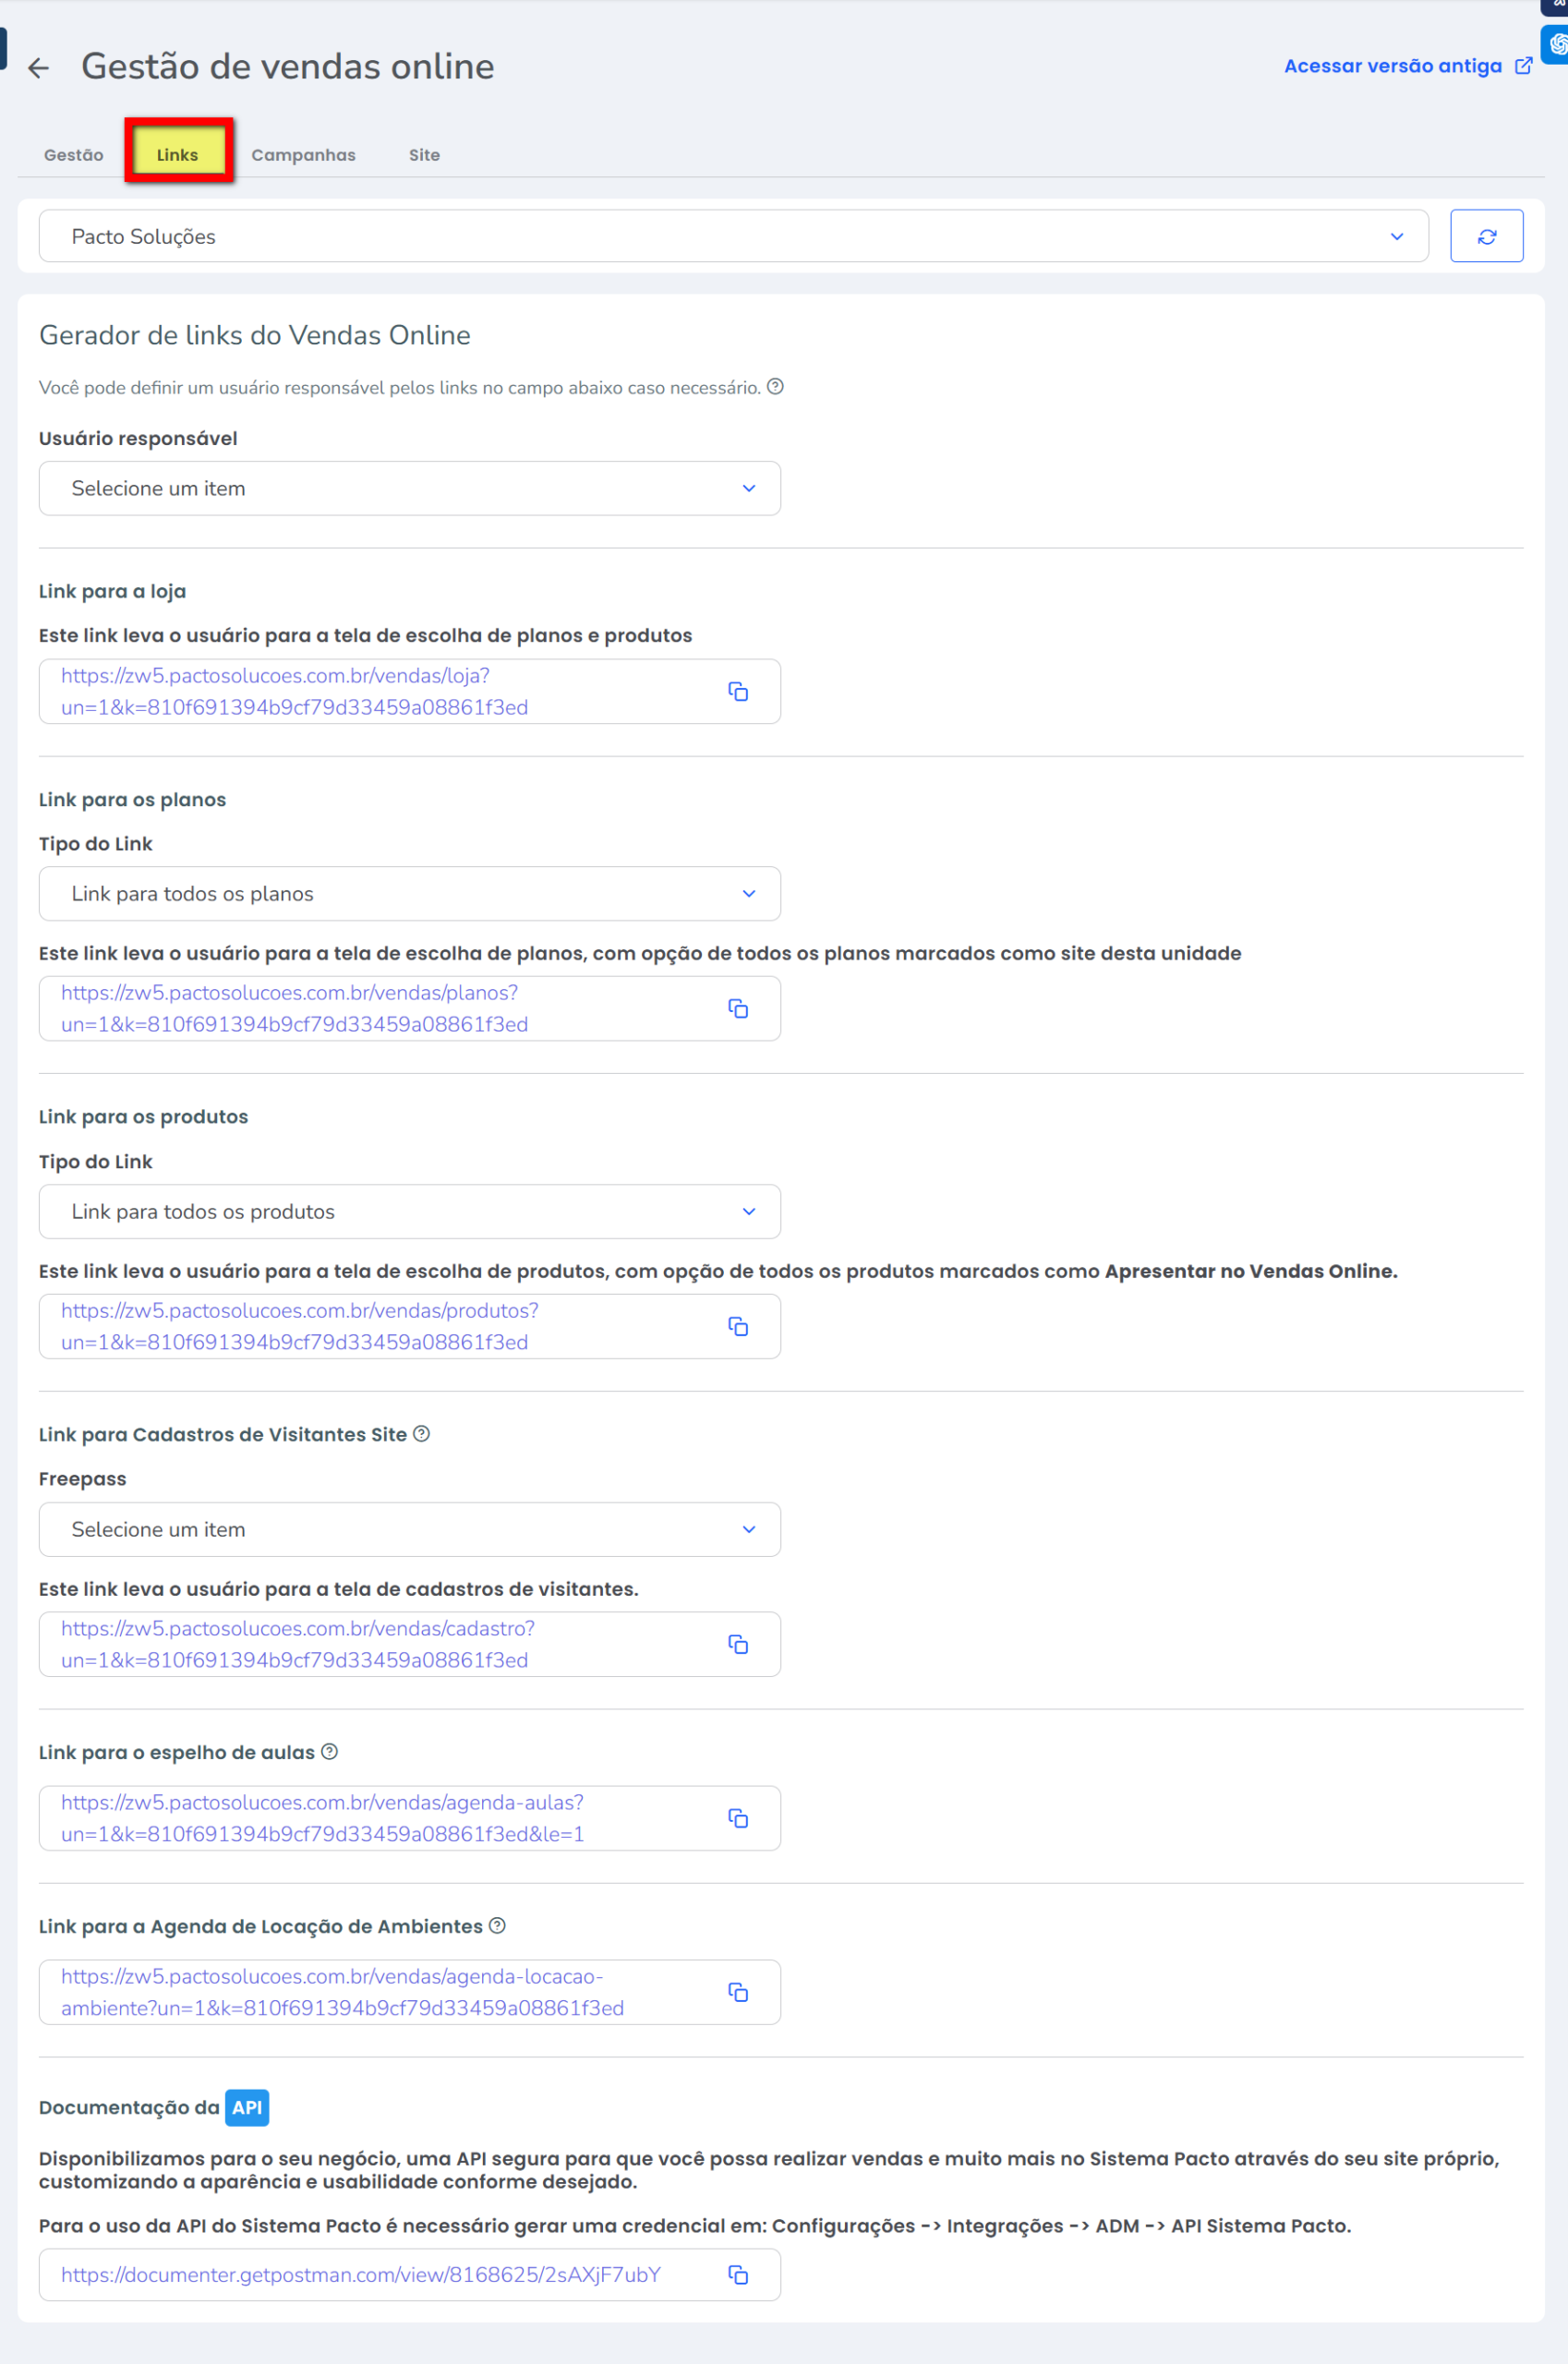Viewport: 1568px width, 2364px height.
Task: Copy the Postman API documentation link
Action: [x=738, y=2276]
